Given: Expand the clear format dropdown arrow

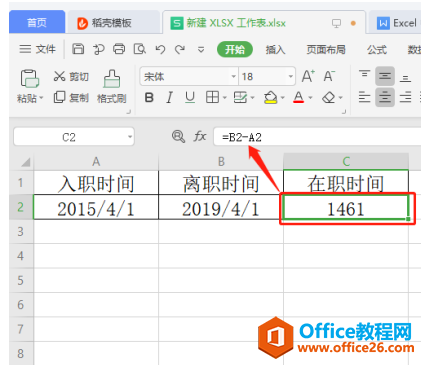Looking at the screenshot, I should click(340, 98).
